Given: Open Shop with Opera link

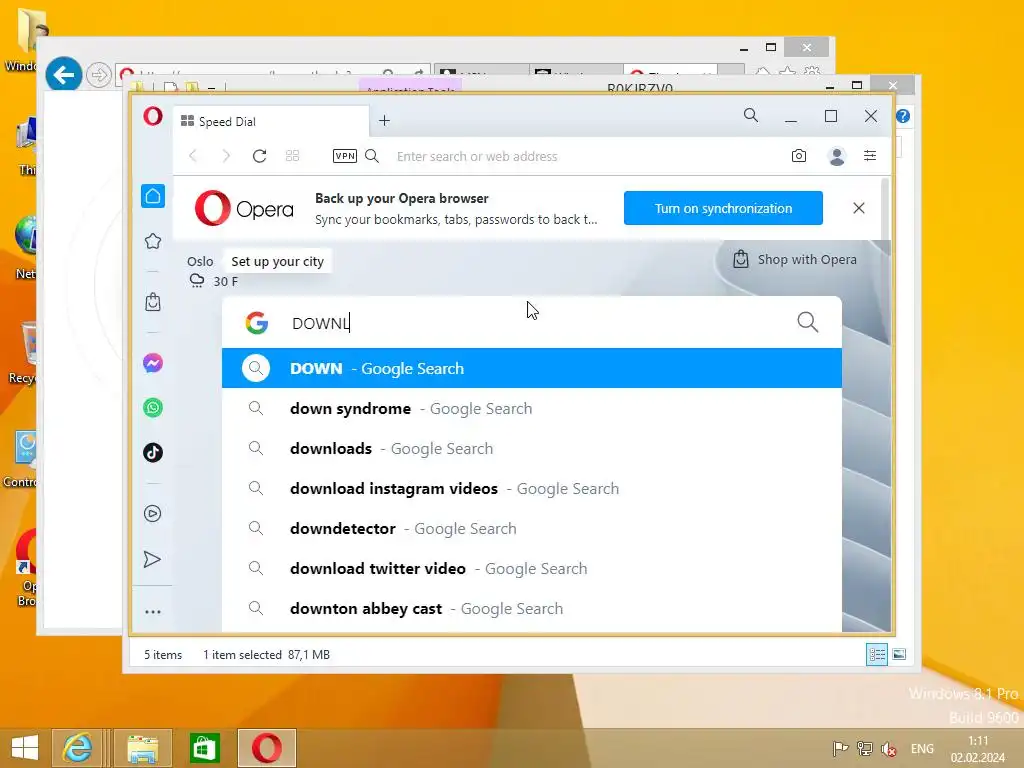Looking at the screenshot, I should [x=795, y=259].
